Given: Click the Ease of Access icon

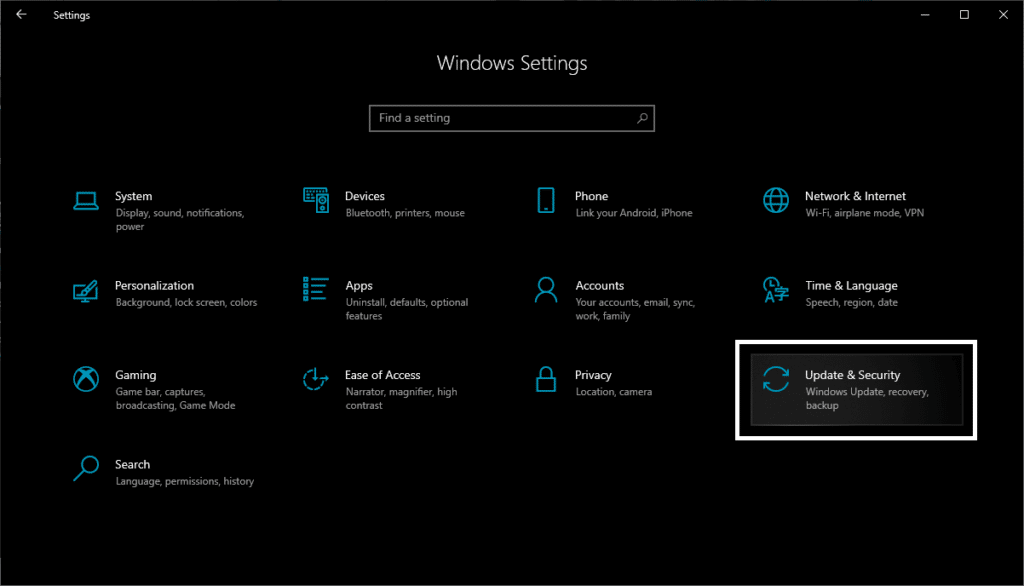Looking at the screenshot, I should (x=315, y=379).
